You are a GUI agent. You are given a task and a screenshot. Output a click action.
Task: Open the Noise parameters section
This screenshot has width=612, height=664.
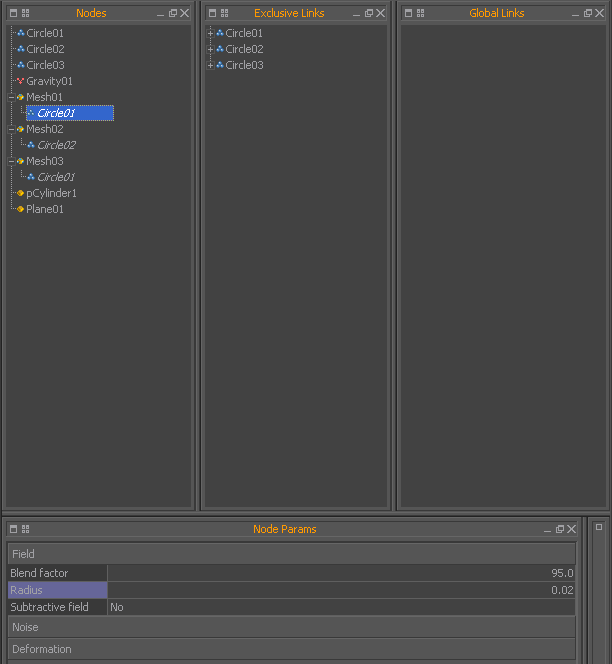(x=292, y=627)
